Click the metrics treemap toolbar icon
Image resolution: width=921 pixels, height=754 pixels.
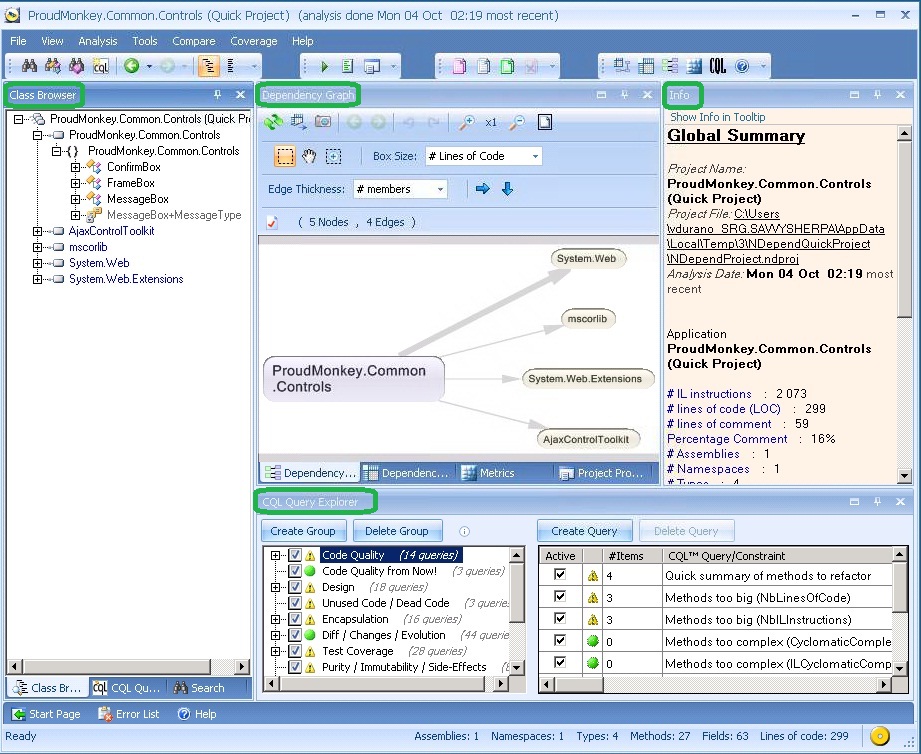click(694, 66)
